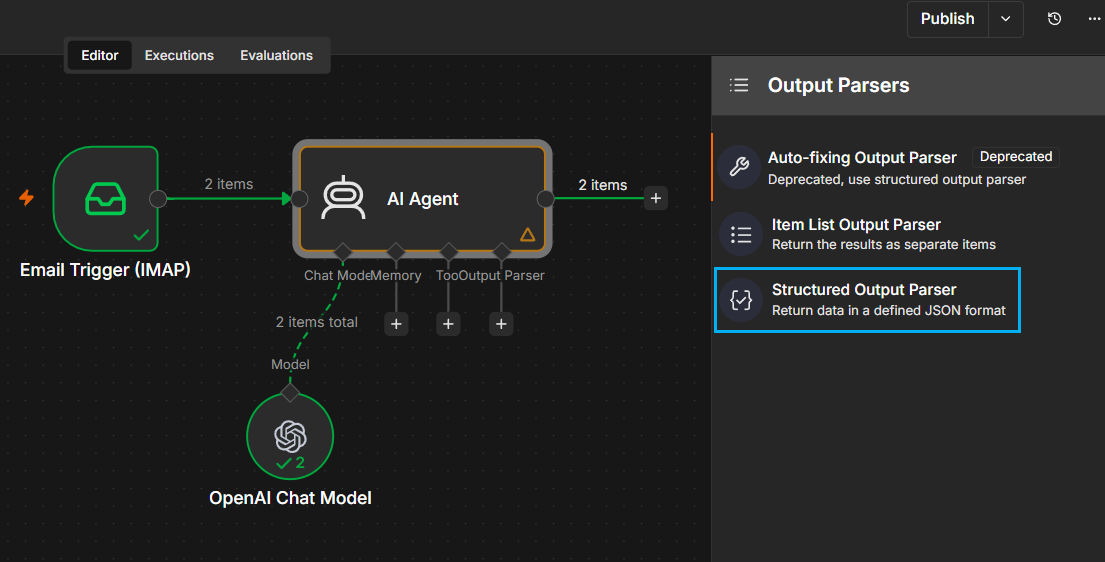Add a Tool sub-node via plus button
Viewport: 1105px width, 562px height.
448,324
